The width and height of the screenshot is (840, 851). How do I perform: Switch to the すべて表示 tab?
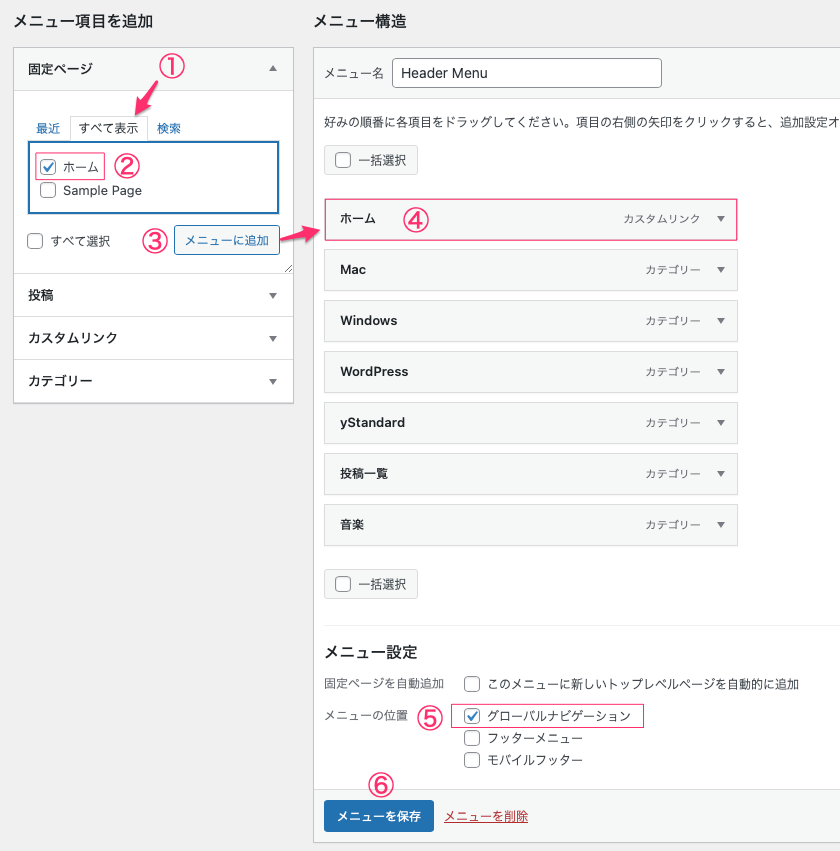coord(109,129)
